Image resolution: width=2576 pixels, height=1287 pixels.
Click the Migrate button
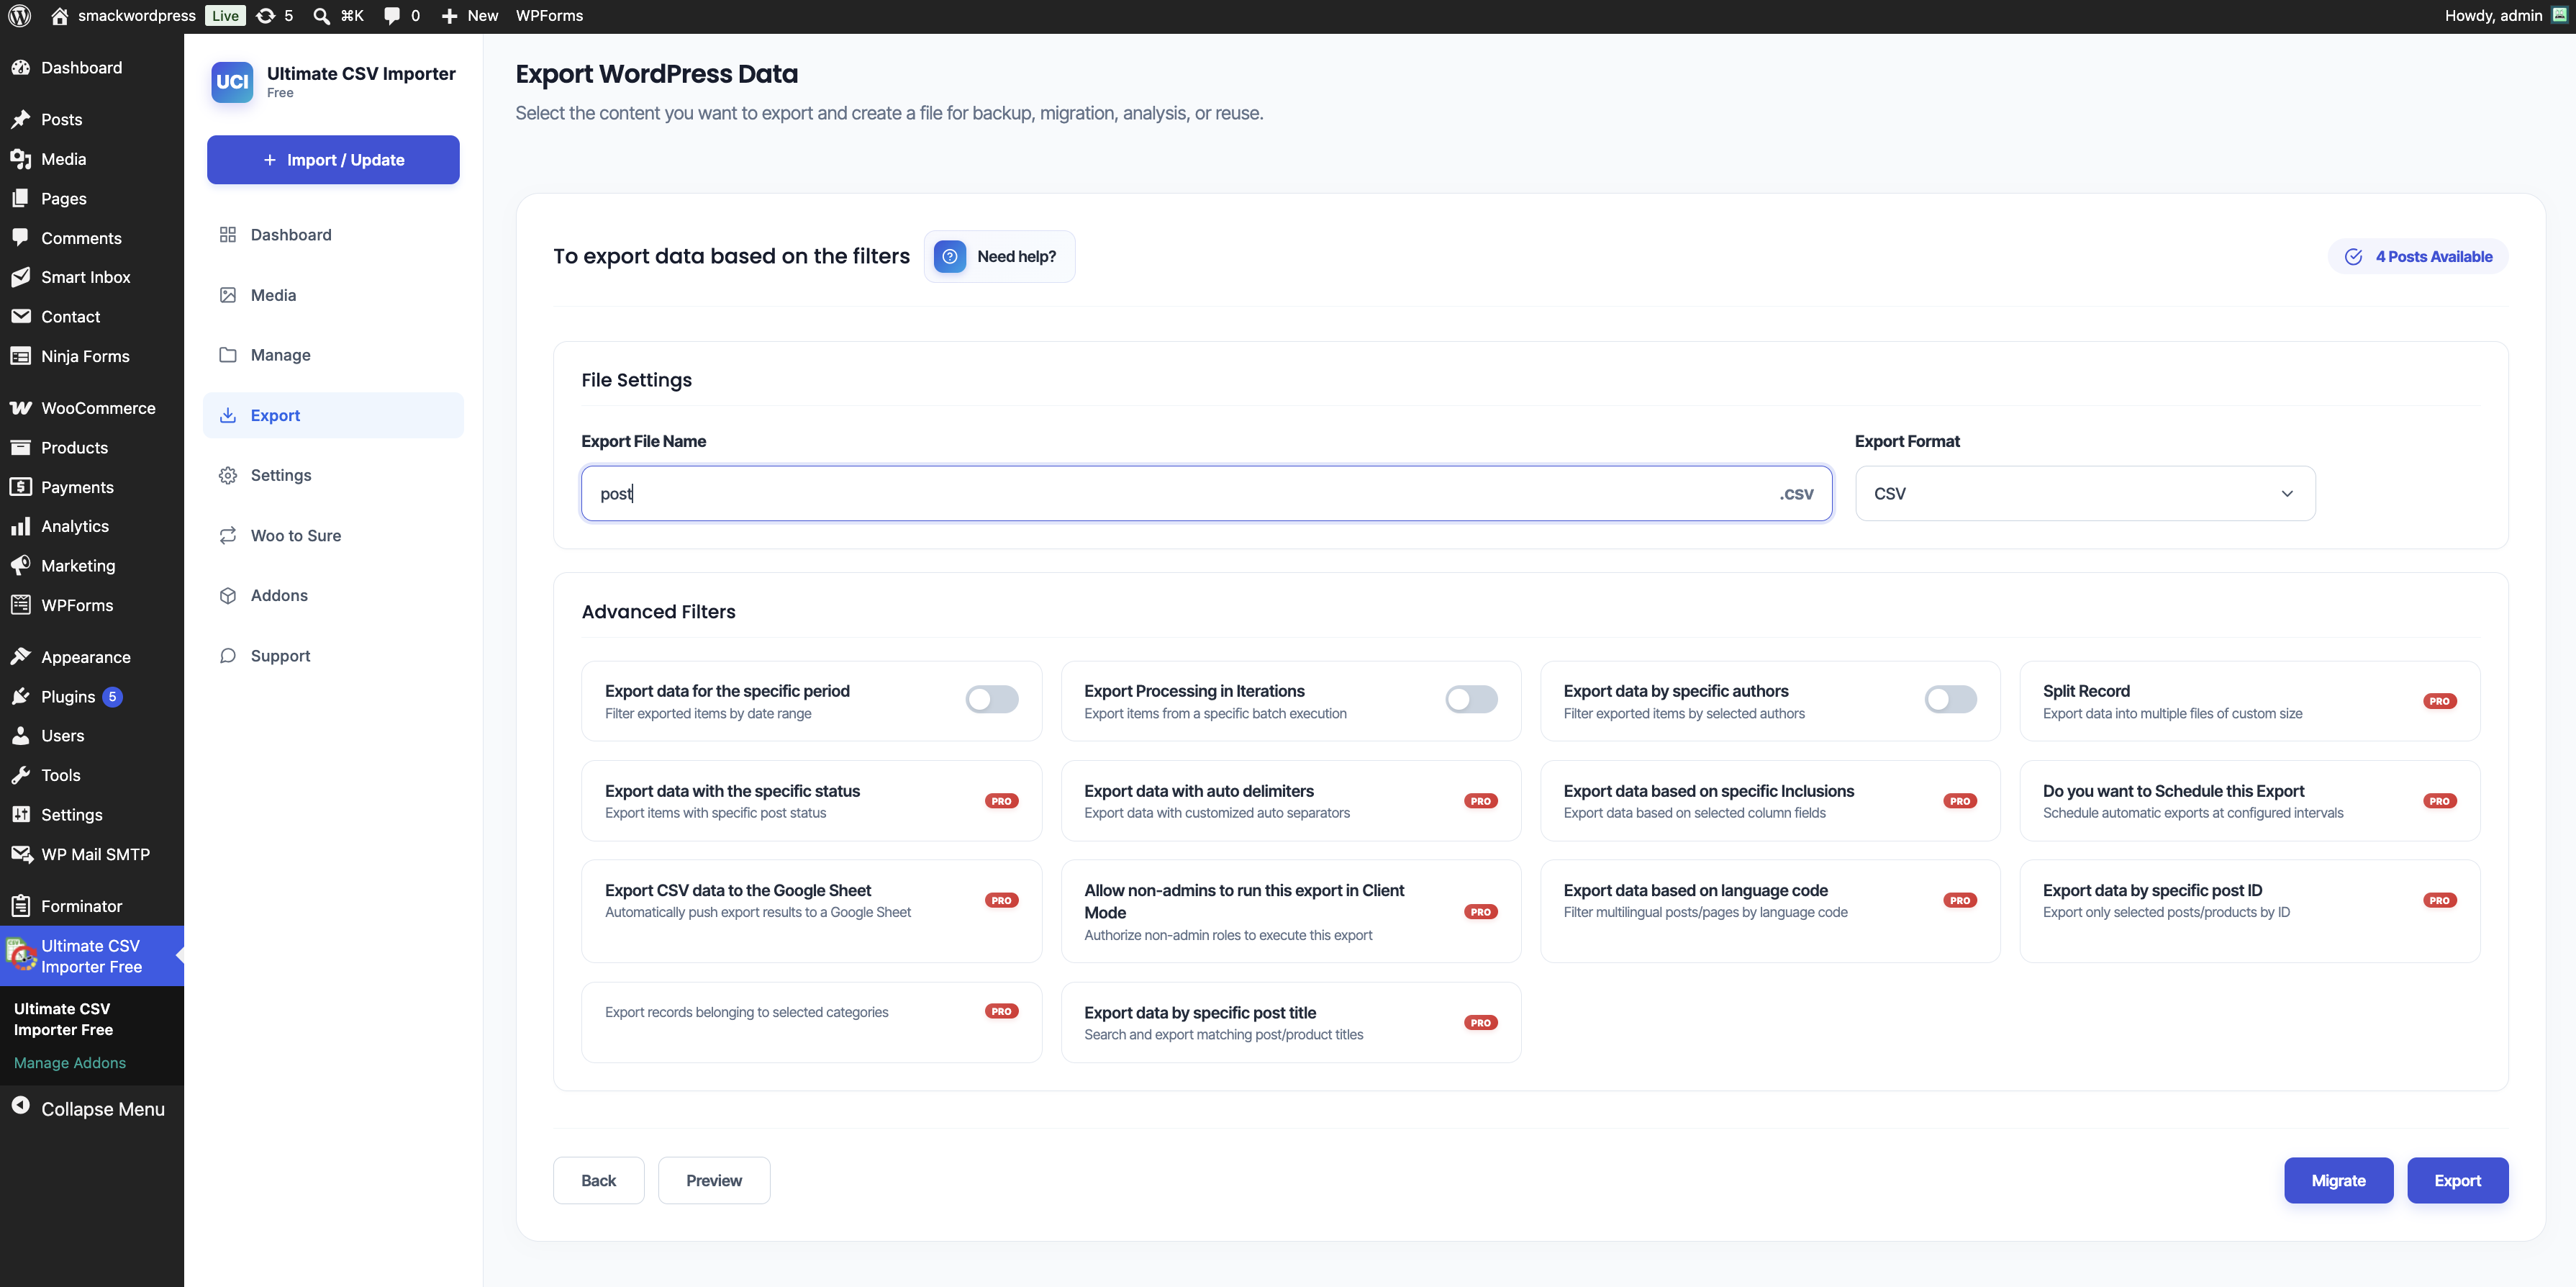coord(2338,1180)
